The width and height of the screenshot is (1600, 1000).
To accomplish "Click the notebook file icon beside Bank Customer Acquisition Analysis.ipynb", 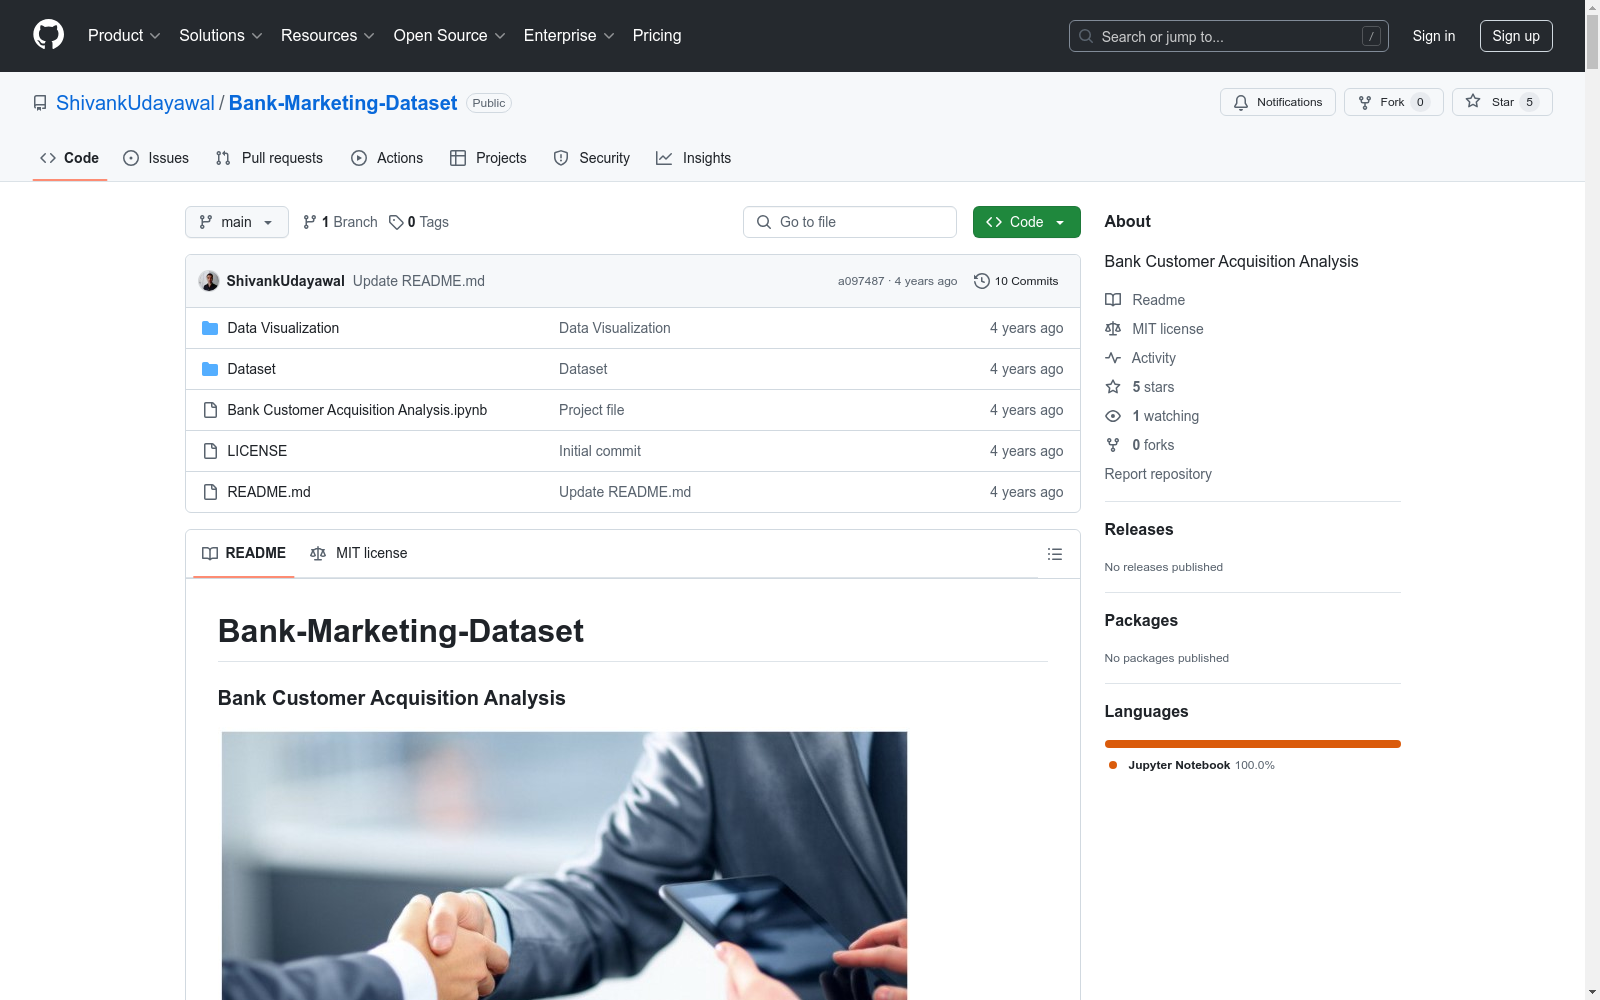I will (x=210, y=410).
